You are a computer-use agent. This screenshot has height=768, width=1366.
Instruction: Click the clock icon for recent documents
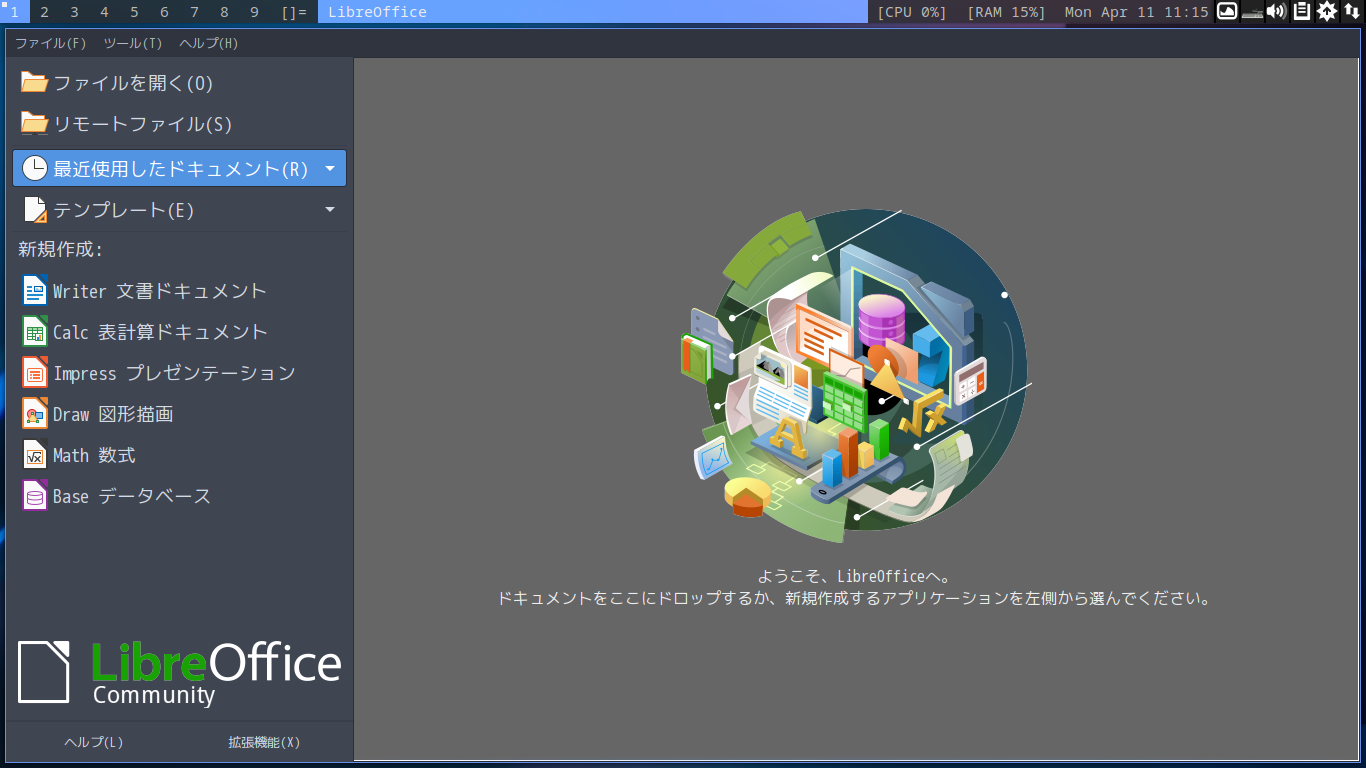pyautogui.click(x=35, y=168)
